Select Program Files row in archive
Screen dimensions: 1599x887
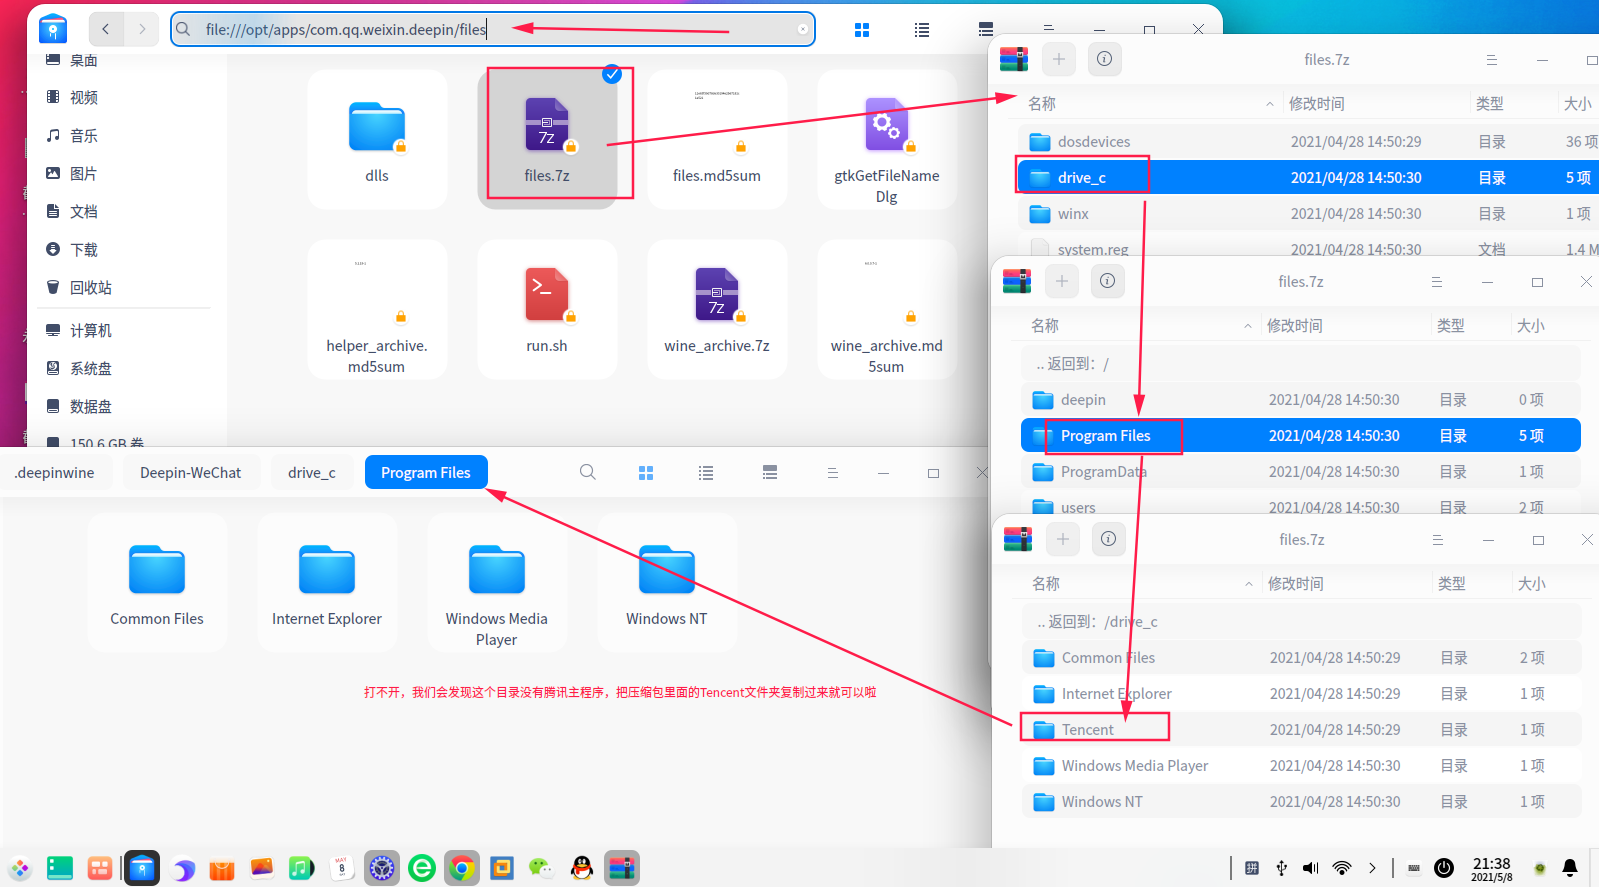(x=1301, y=435)
